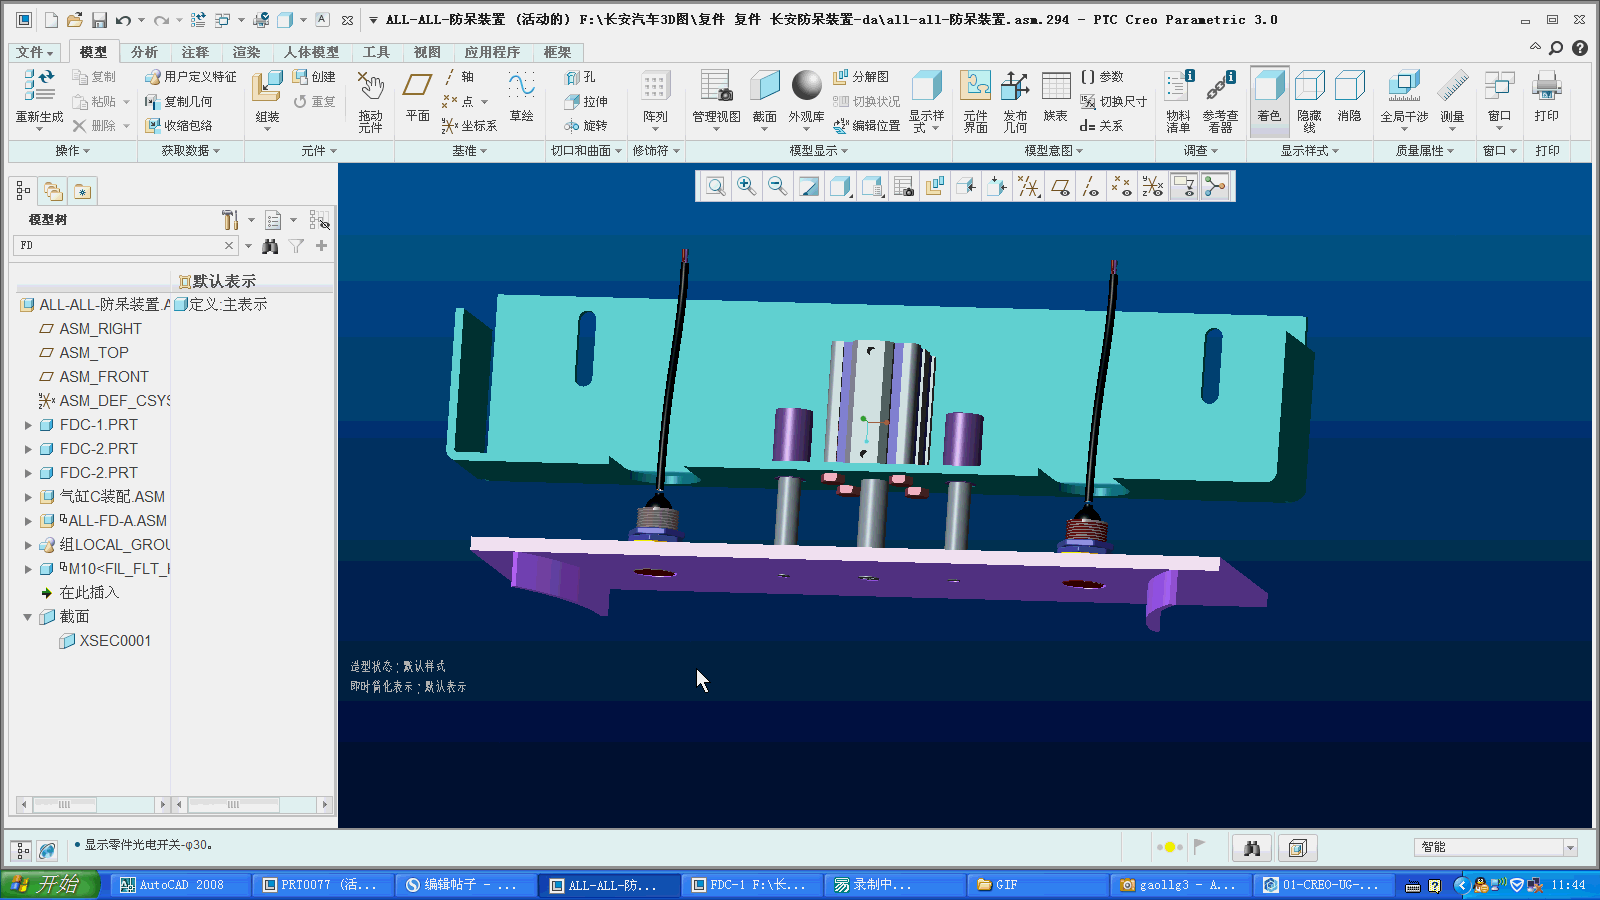1600x900 pixels.
Task: Select the 组装 (Assemble) tool
Action: (x=267, y=98)
